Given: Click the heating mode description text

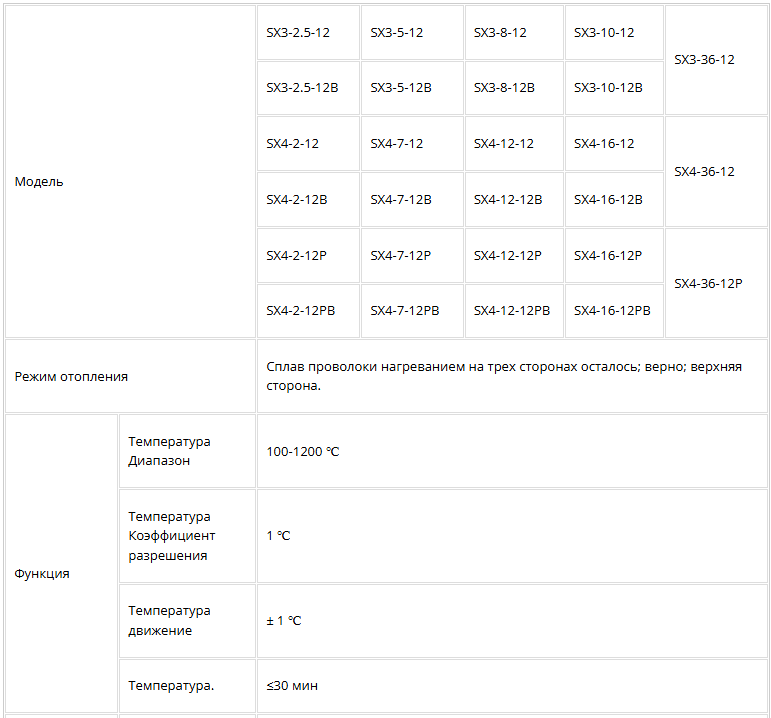Looking at the screenshot, I should (x=504, y=376).
